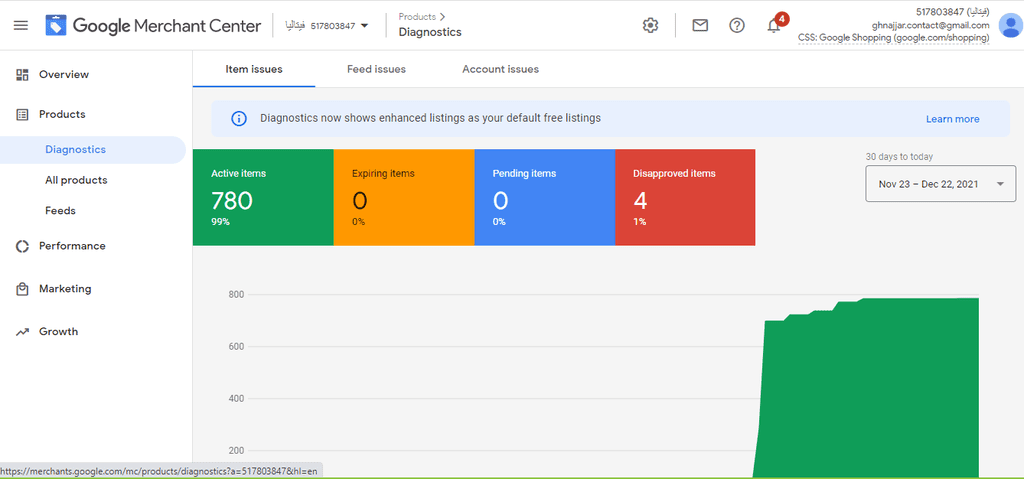Open the help question mark icon
The width and height of the screenshot is (1024, 479).
(737, 25)
